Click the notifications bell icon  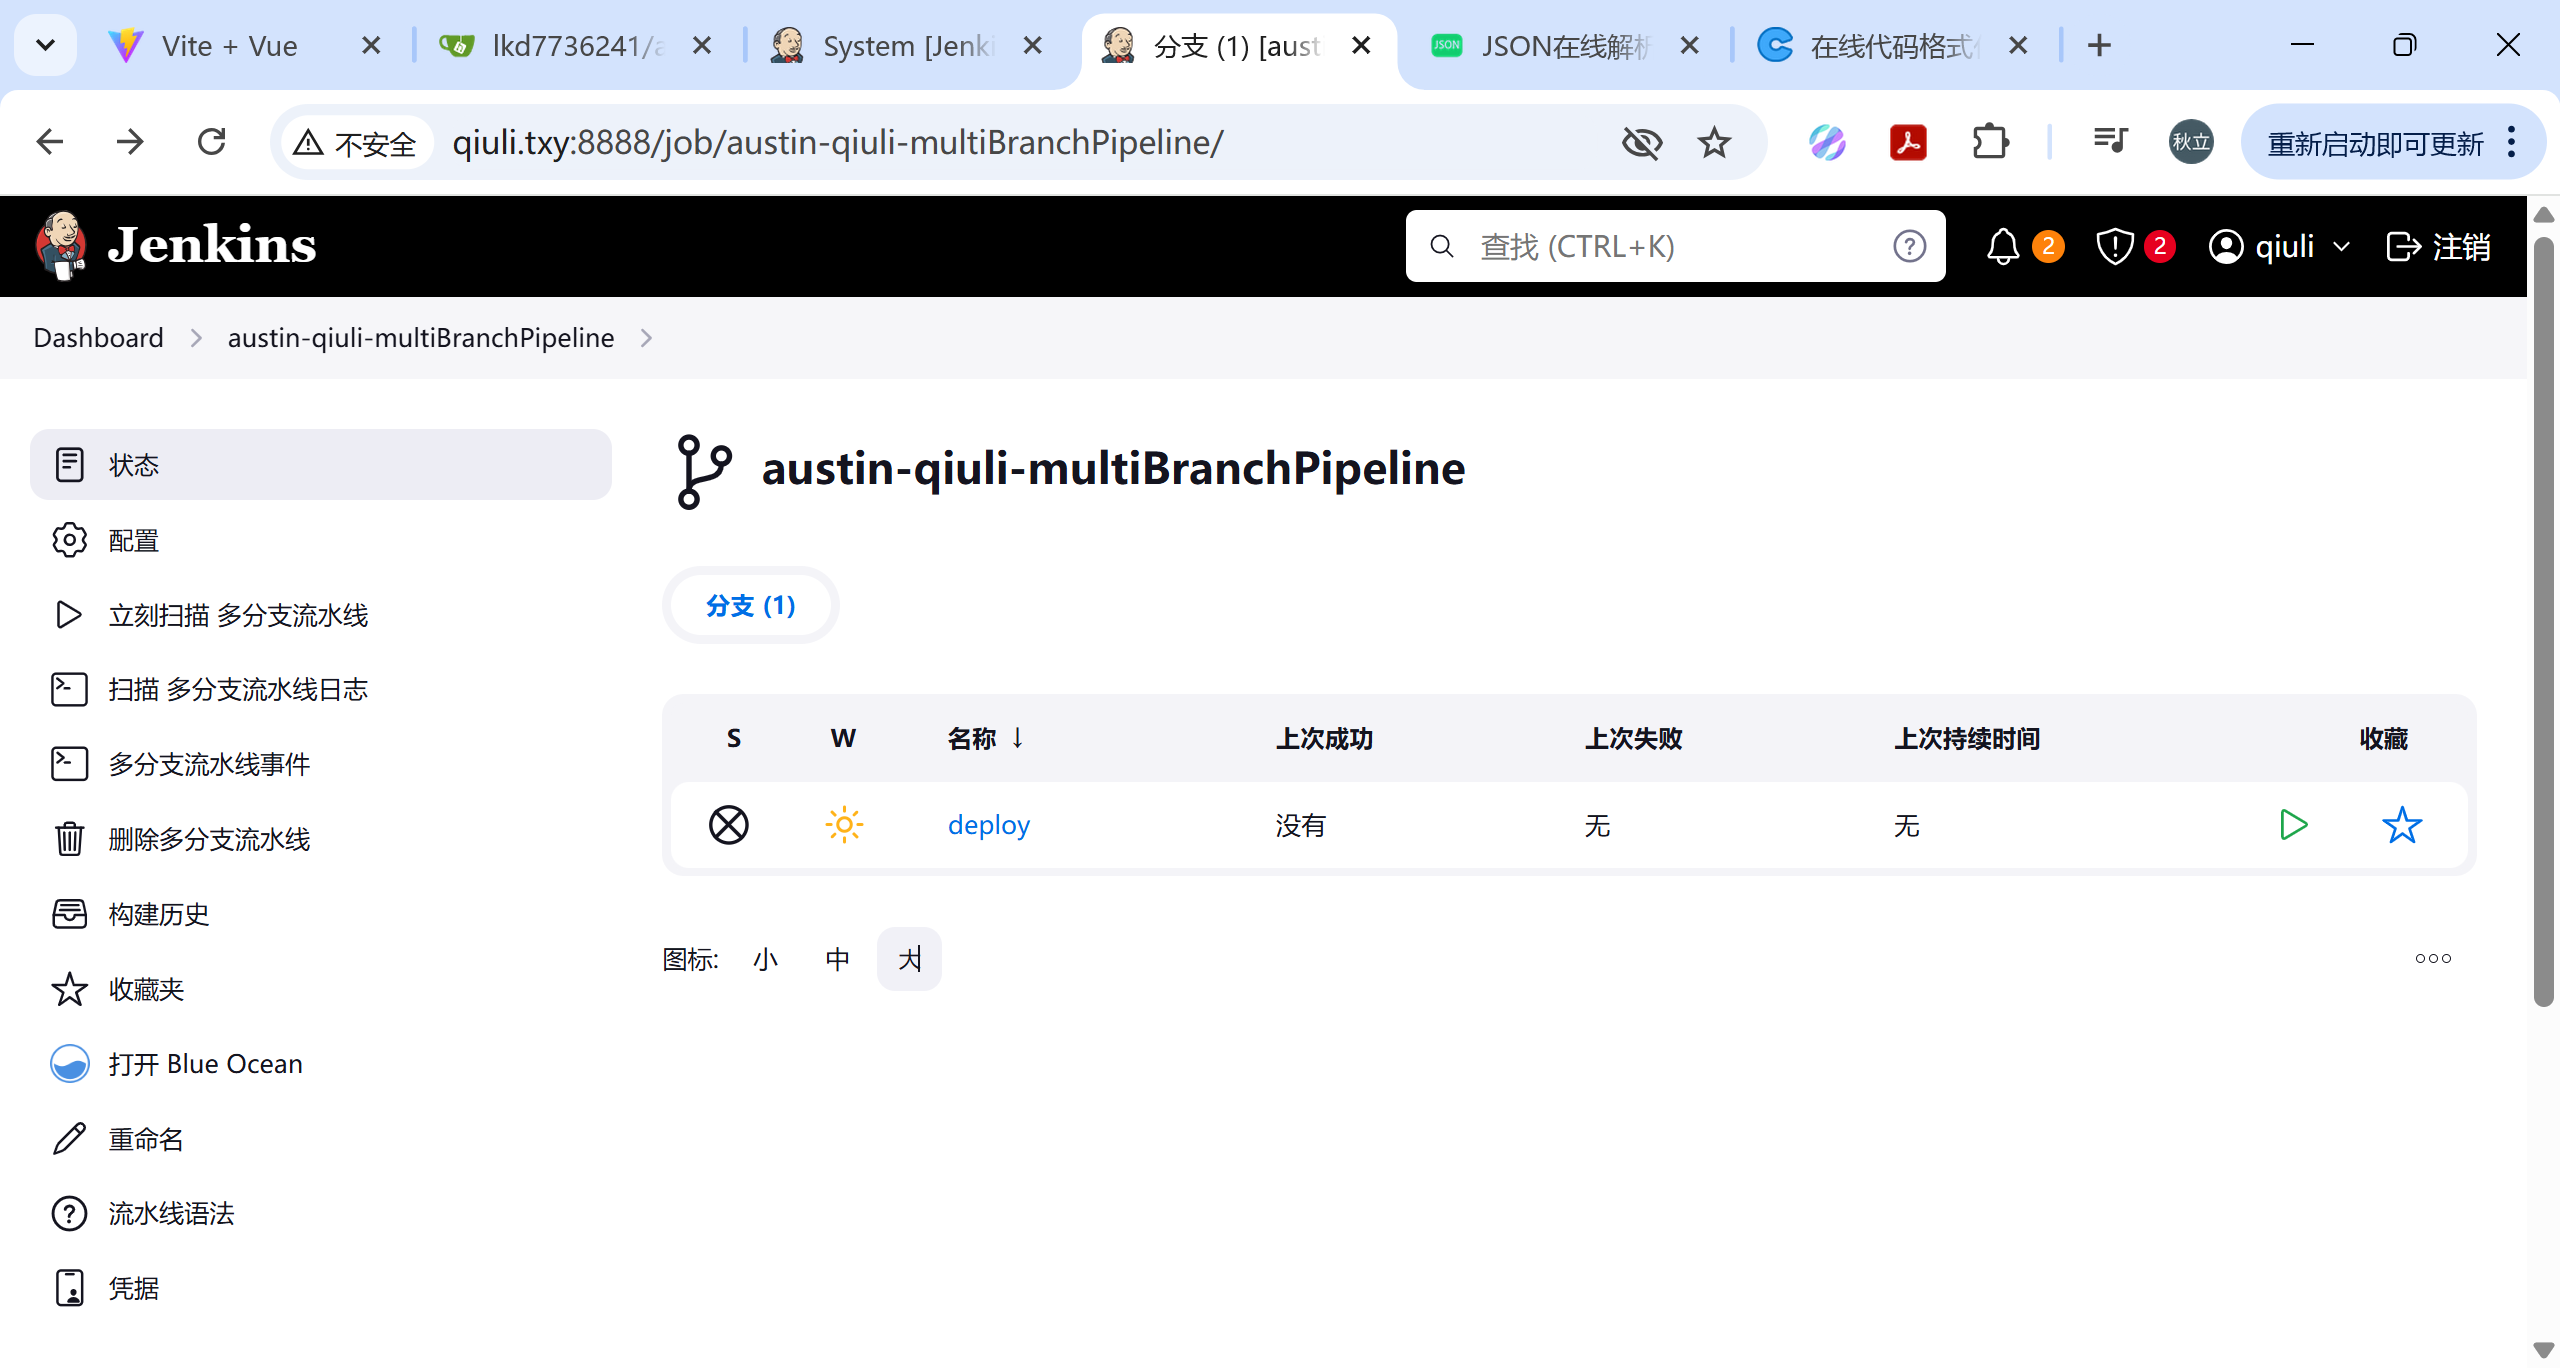(2003, 246)
